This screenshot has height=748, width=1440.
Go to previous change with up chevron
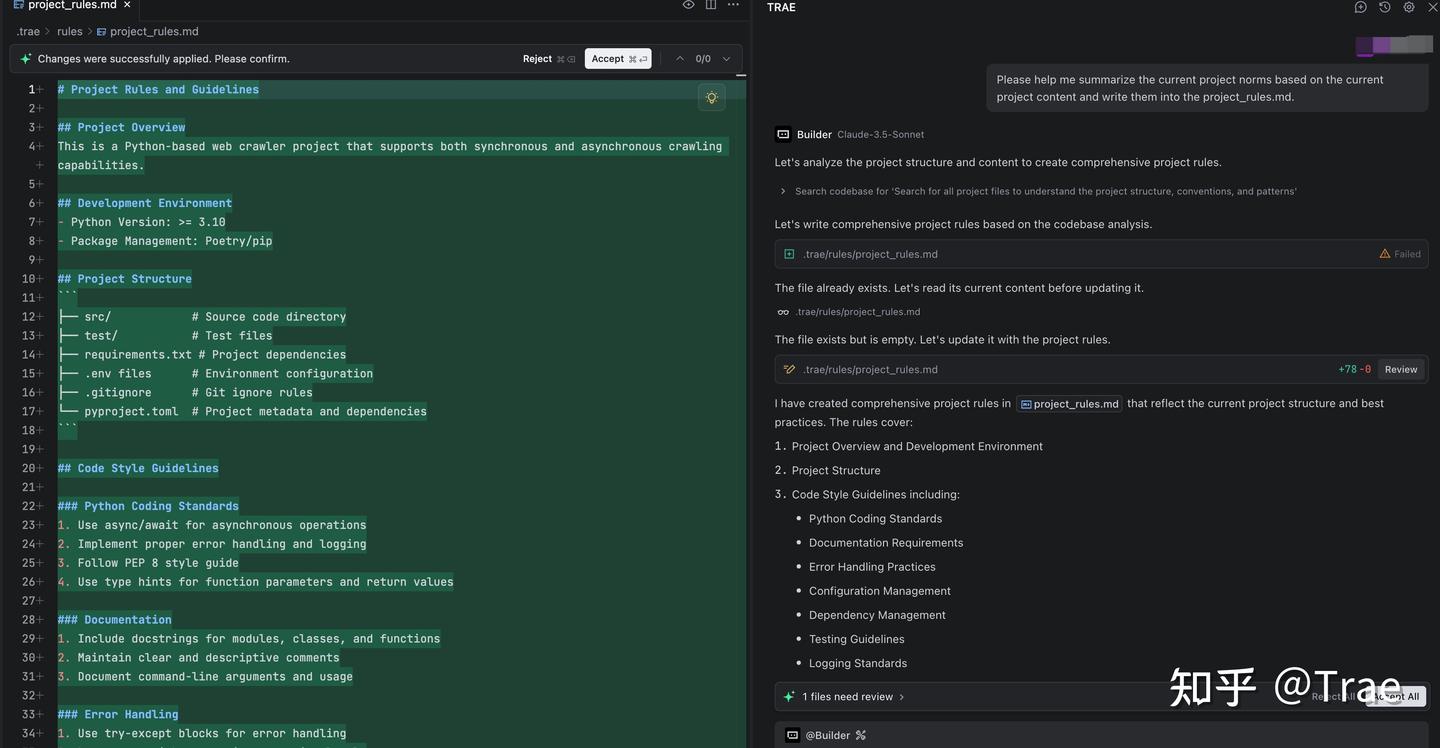680,59
